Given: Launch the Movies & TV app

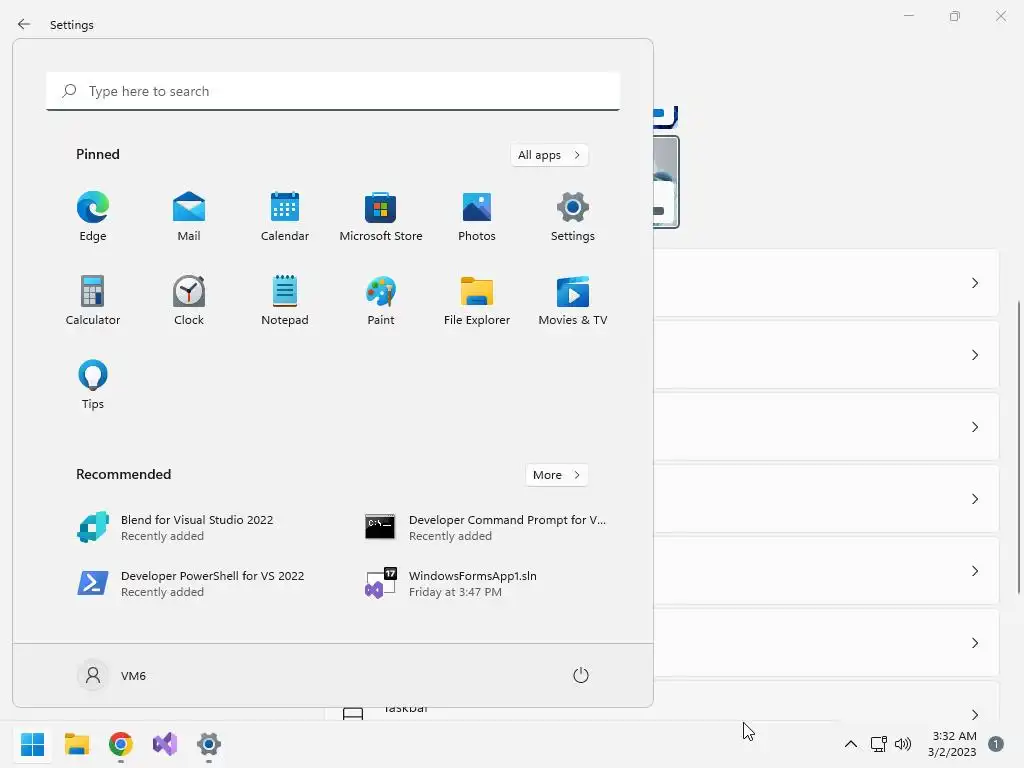Looking at the screenshot, I should pyautogui.click(x=573, y=301).
